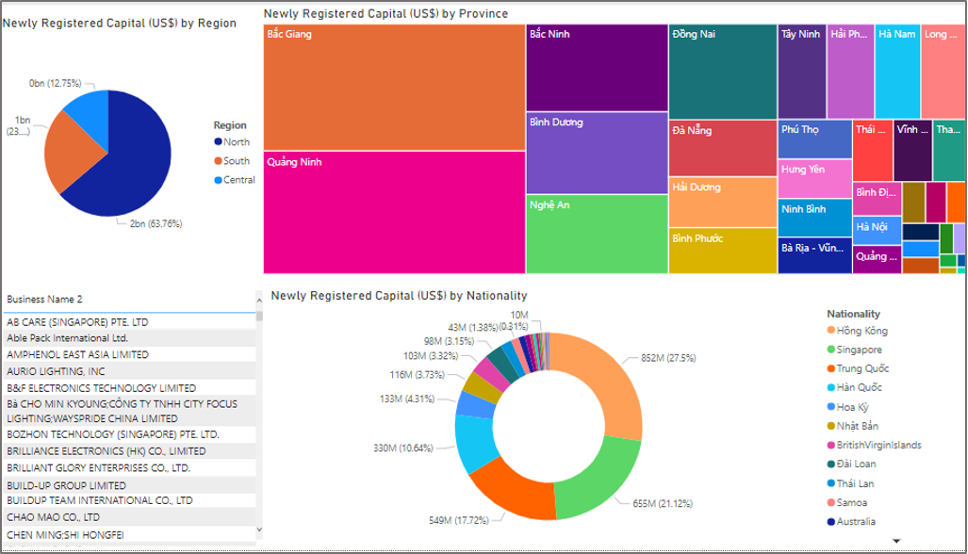968x554 pixels.
Task: Expand the Nationality legend with down arrow
Action: click(x=896, y=540)
